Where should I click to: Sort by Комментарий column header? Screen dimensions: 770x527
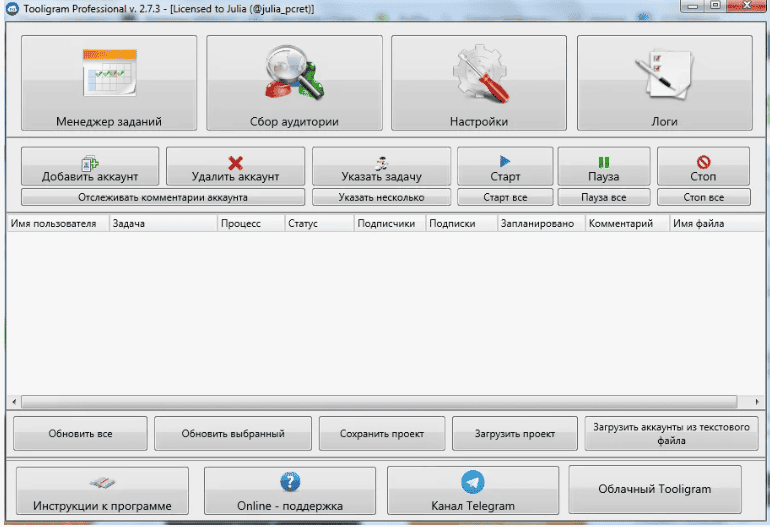[x=627, y=223]
